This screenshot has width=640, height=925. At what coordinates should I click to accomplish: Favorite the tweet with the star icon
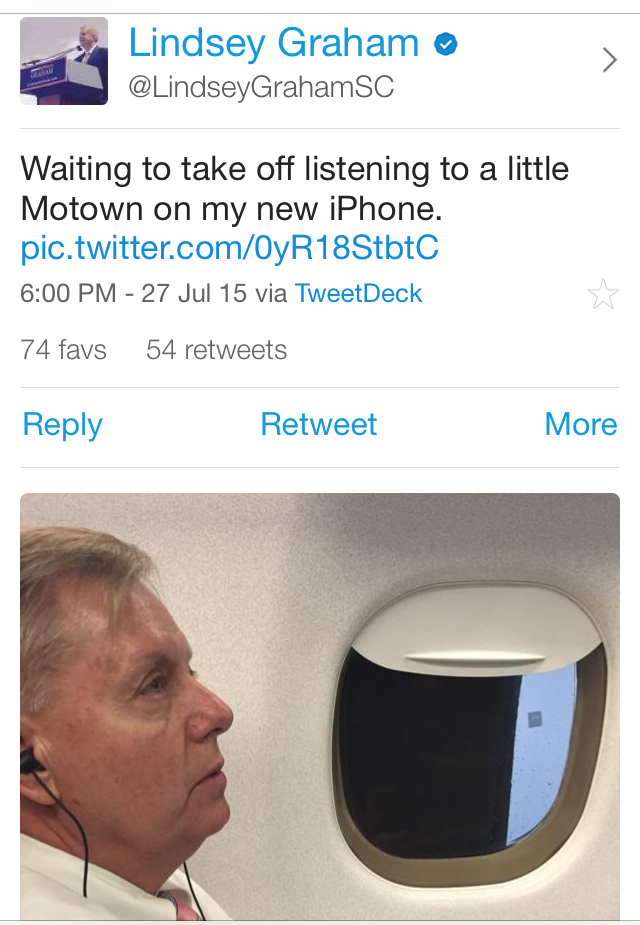(603, 295)
